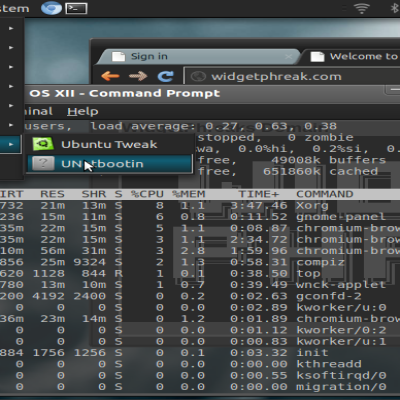Click the init process name
The width and height of the screenshot is (400, 400).
click(312, 353)
